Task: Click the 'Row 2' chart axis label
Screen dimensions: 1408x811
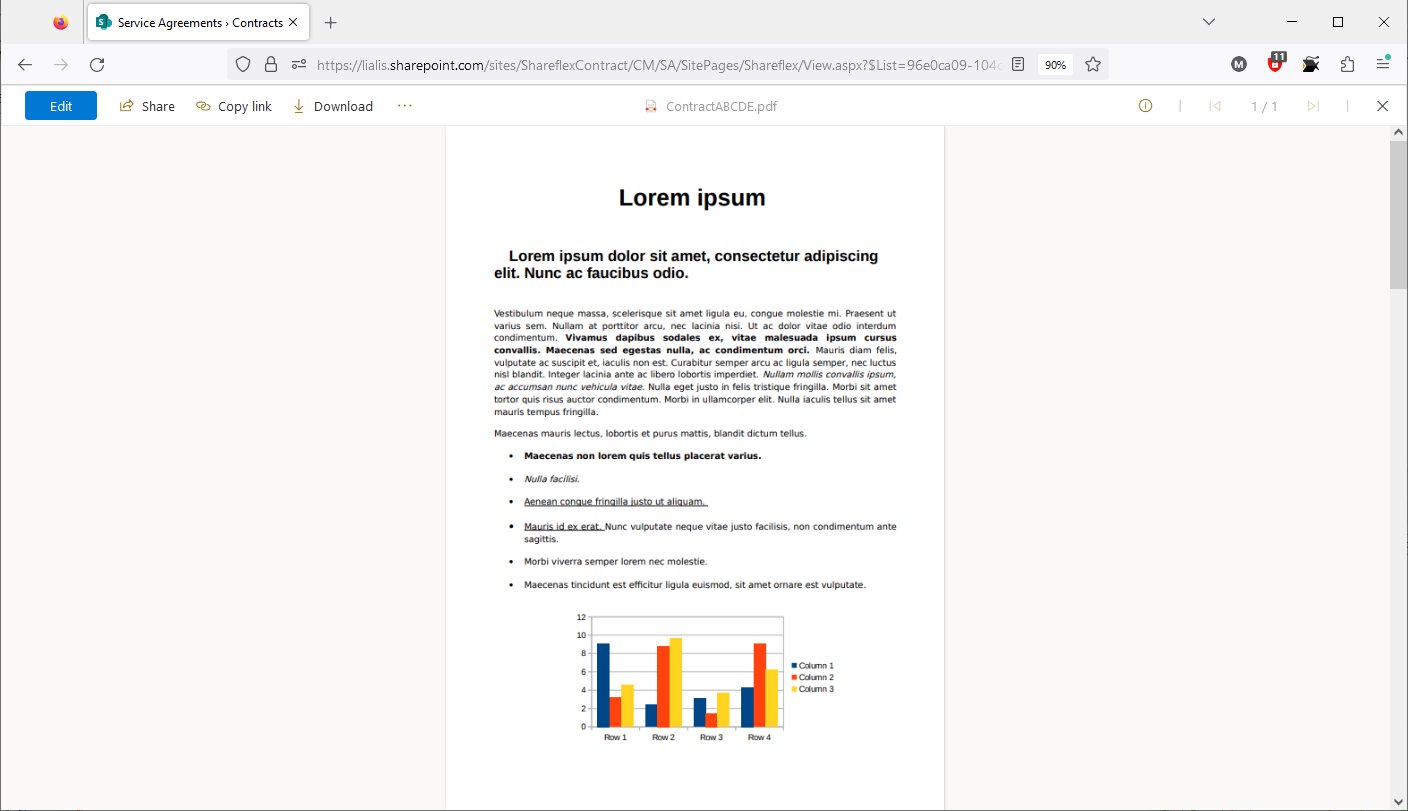Action: point(663,738)
